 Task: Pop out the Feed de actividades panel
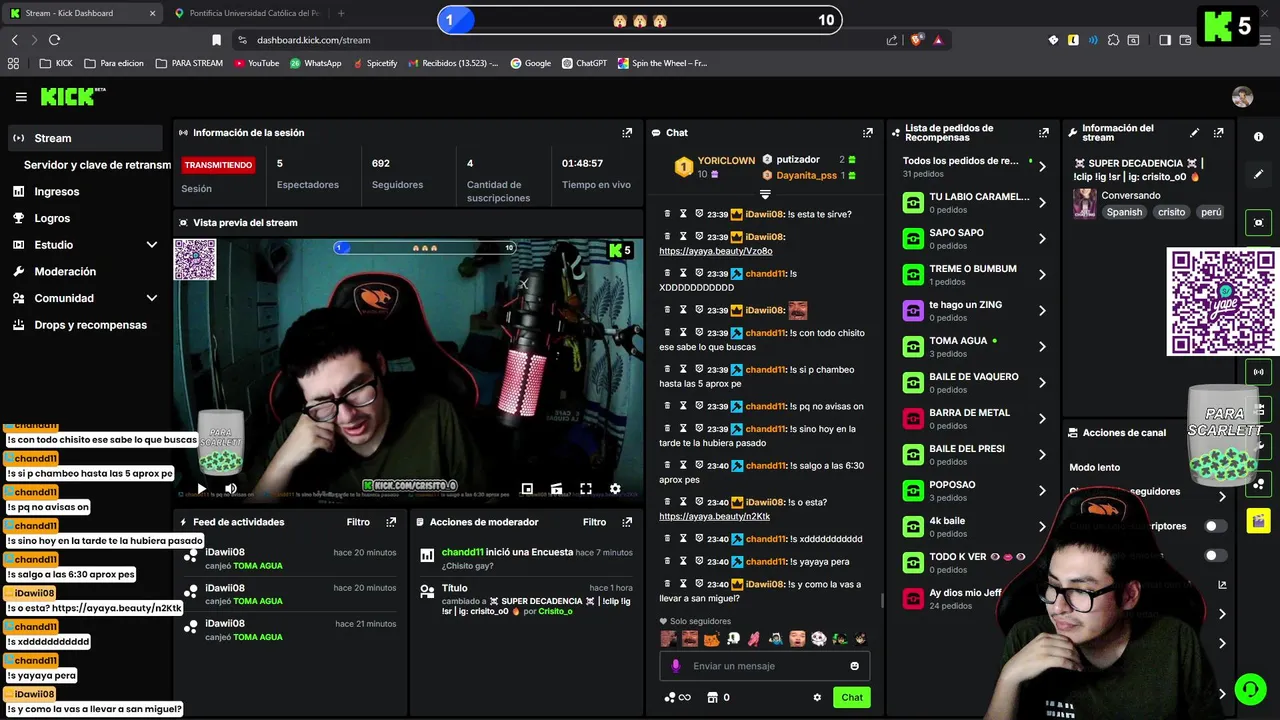[x=391, y=522]
